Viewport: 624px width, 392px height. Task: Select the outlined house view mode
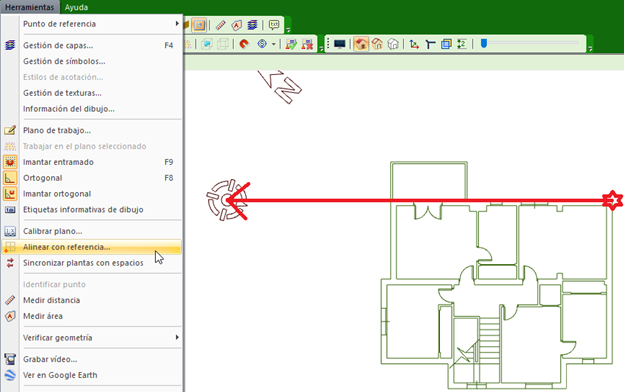point(377,44)
